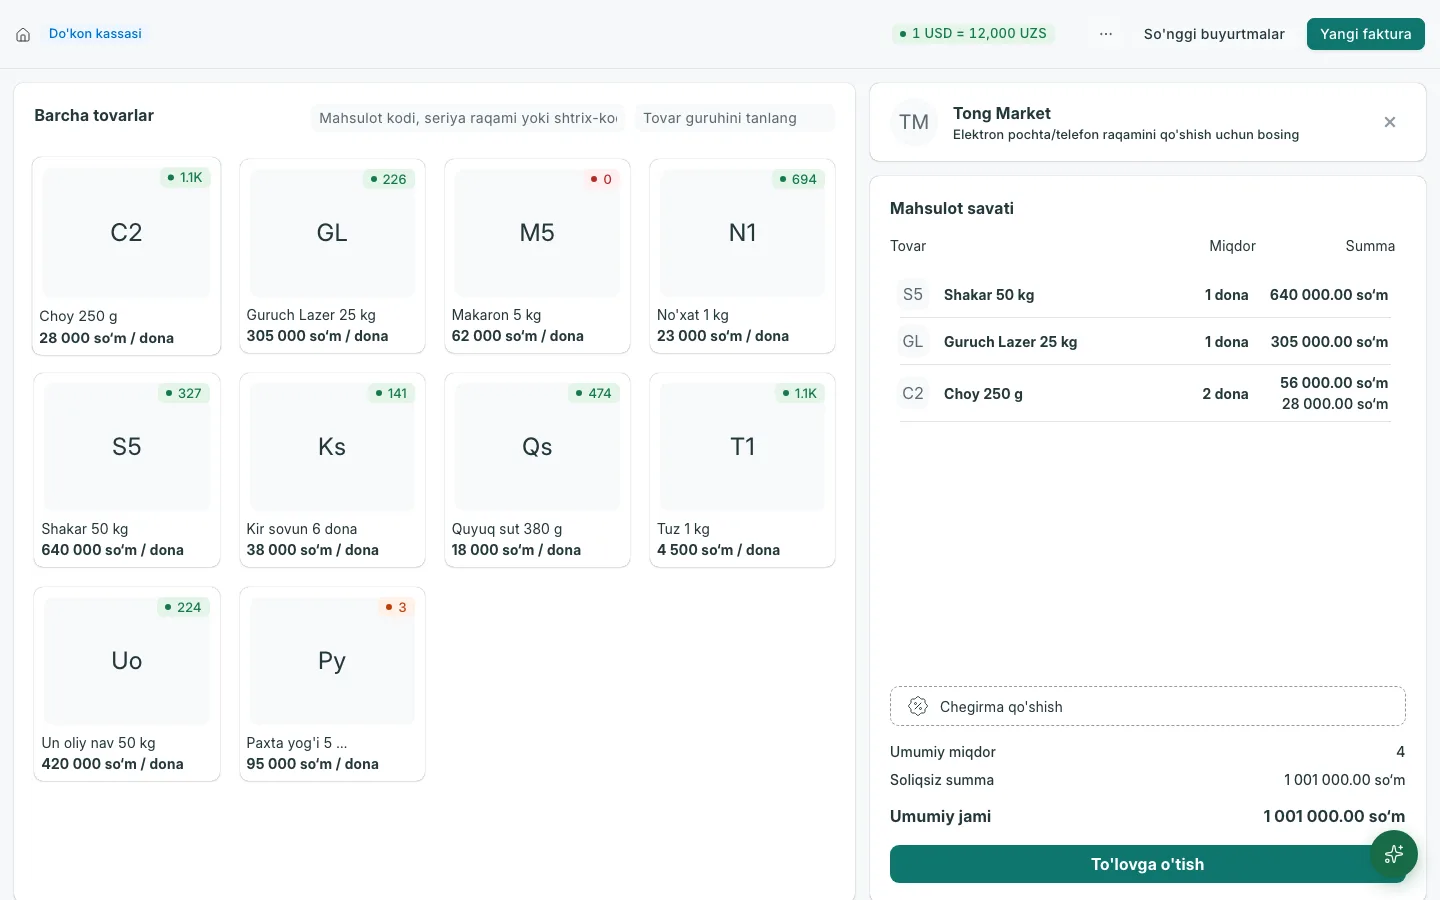The height and width of the screenshot is (900, 1440).
Task: Select the Un oliy nav 50 kg card
Action: [127, 684]
